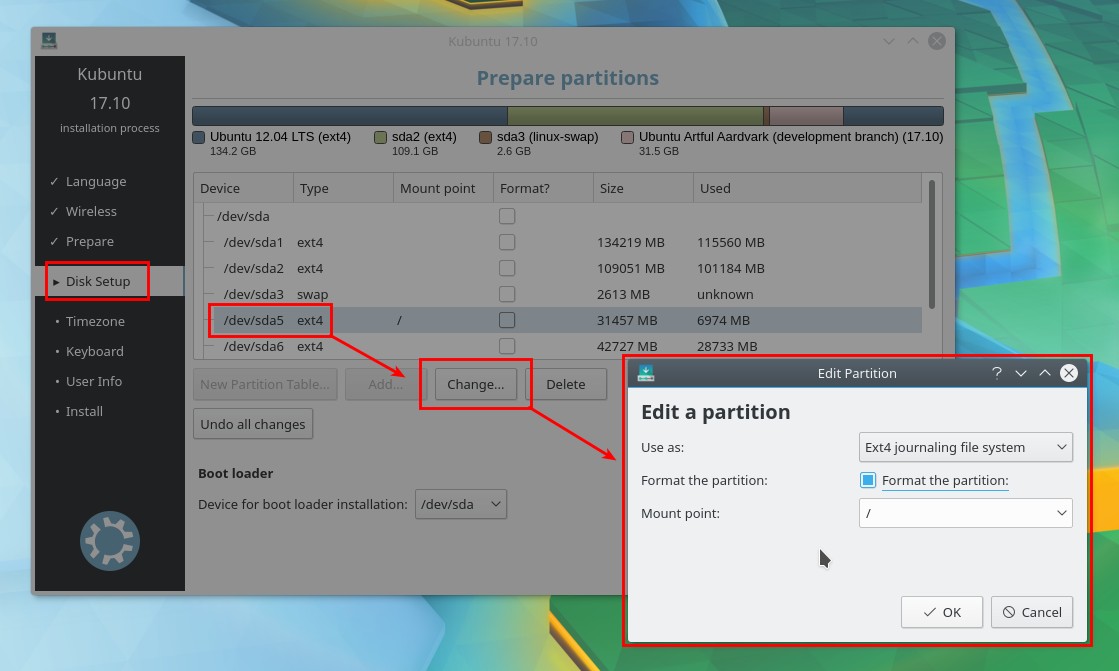The height and width of the screenshot is (671, 1119).
Task: Check the Format? box for /dev/sda1
Action: tap(507, 242)
